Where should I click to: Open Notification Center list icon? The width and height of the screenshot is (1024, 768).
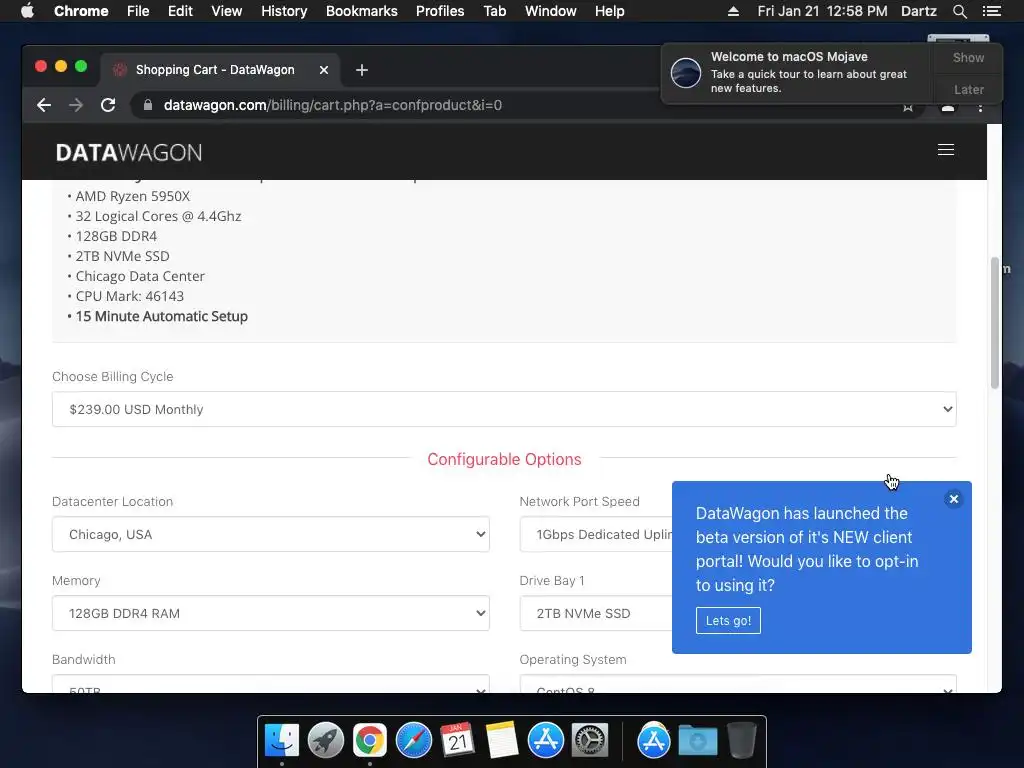(x=991, y=11)
